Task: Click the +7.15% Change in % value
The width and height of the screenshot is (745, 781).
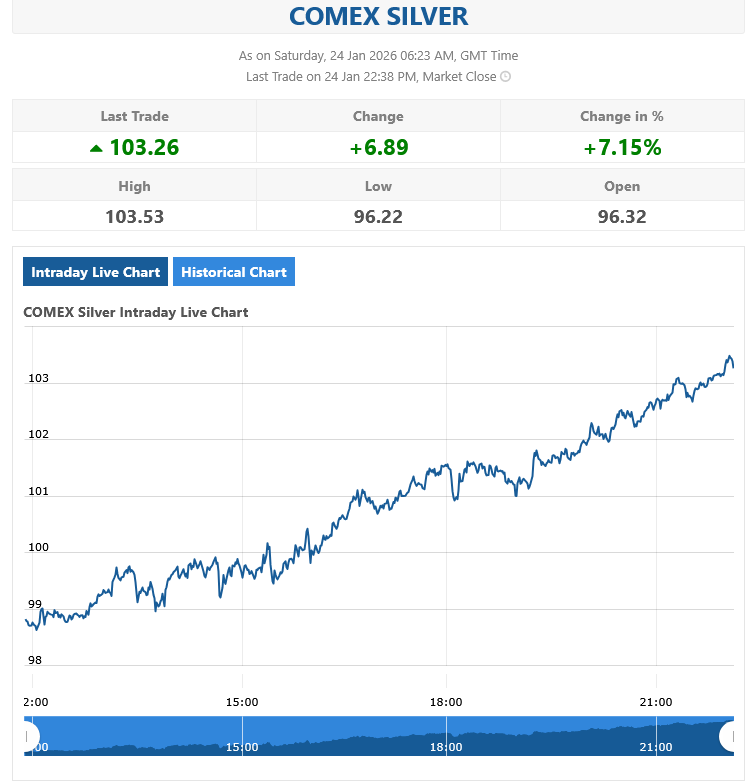Action: (622, 147)
